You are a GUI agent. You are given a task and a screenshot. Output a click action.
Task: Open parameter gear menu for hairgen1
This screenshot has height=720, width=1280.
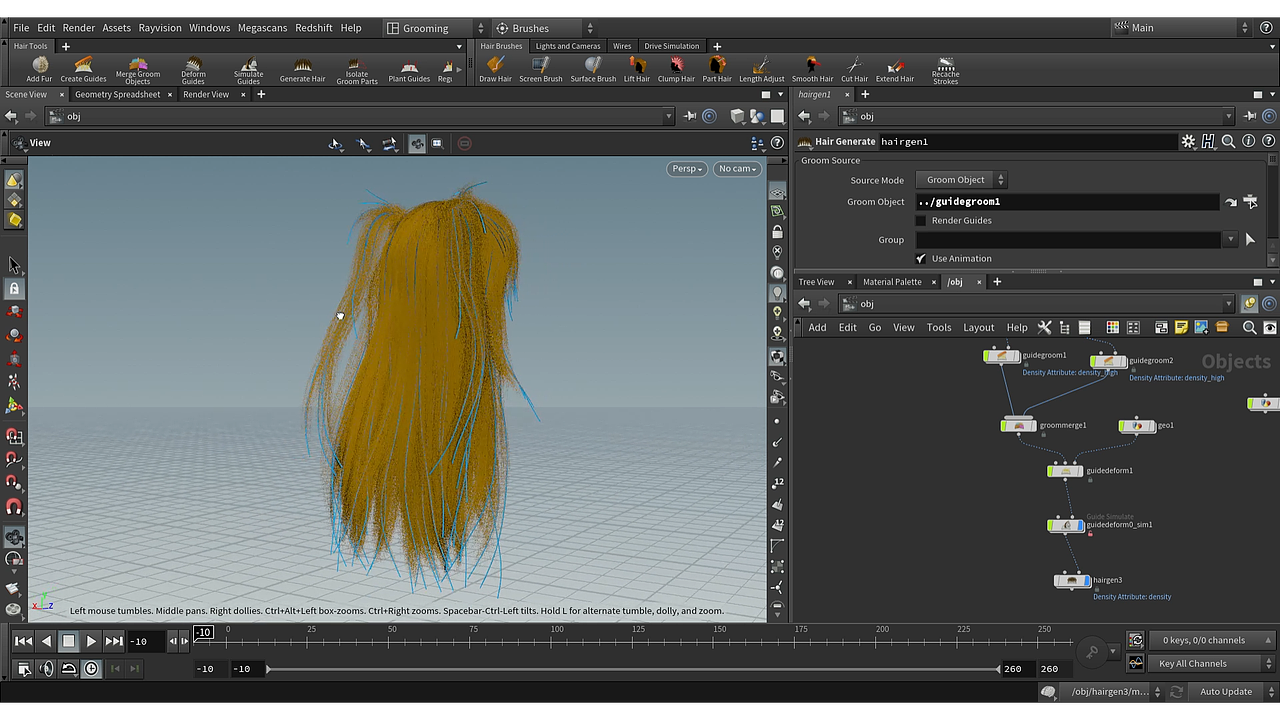click(x=1188, y=142)
